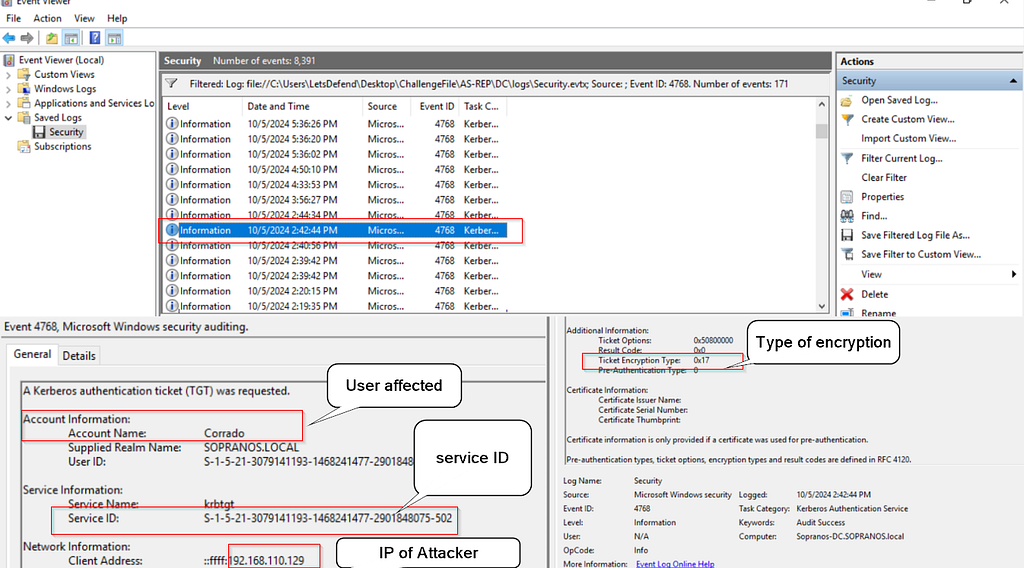
Task: Collapse the Saved Logs tree node
Action: pos(8,118)
